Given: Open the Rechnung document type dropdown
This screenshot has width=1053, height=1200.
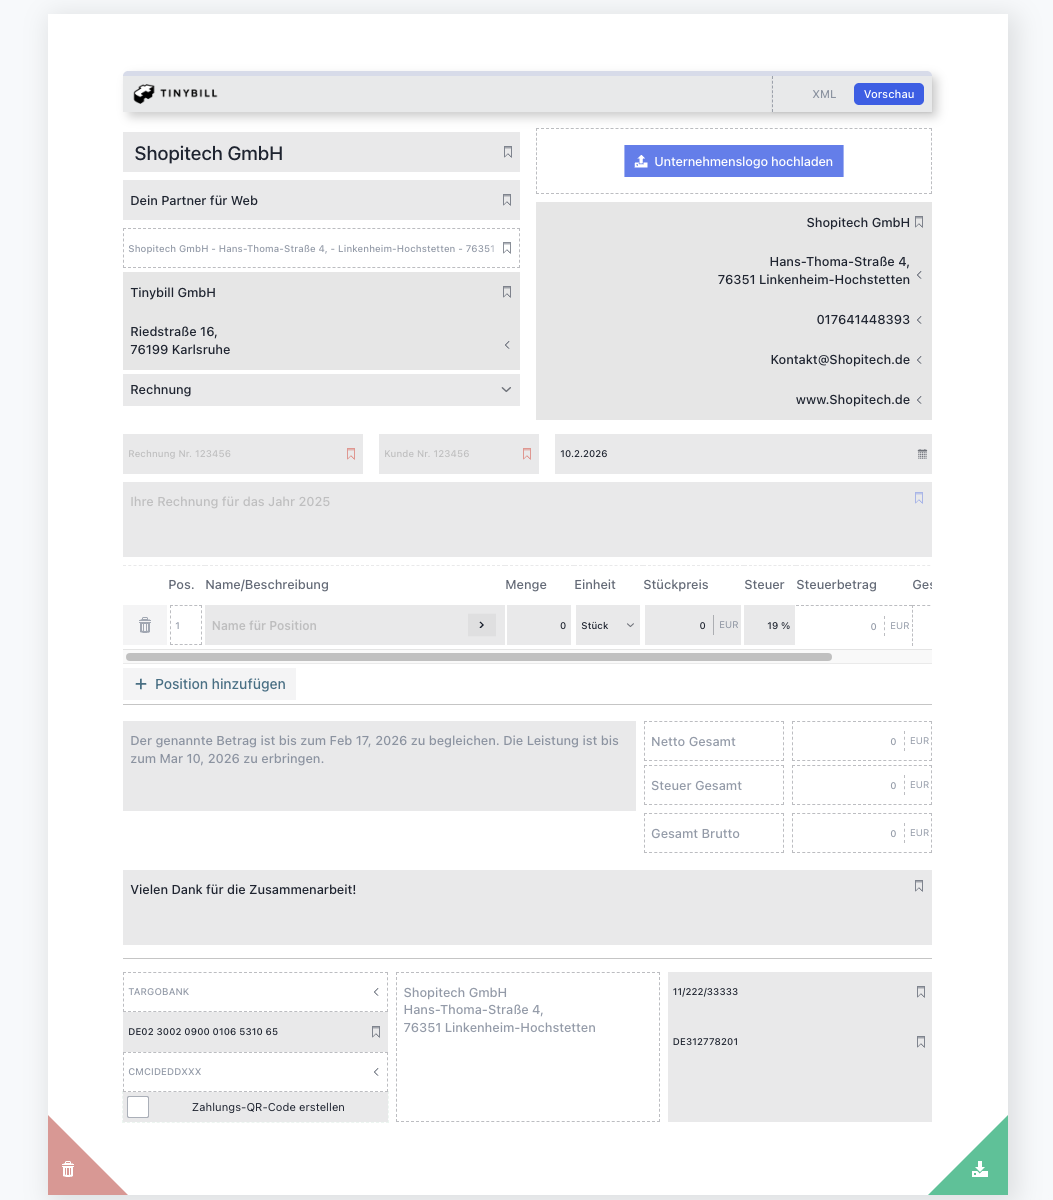Looking at the screenshot, I should click(507, 389).
